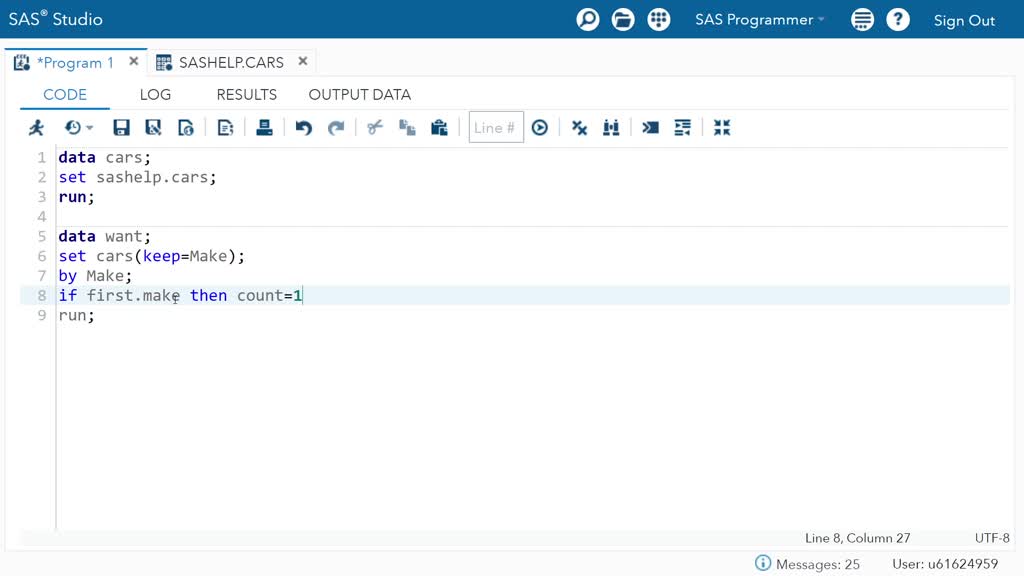Open the SAS Programmer perspective dropdown
This screenshot has height=576, width=1024.
click(x=755, y=19)
